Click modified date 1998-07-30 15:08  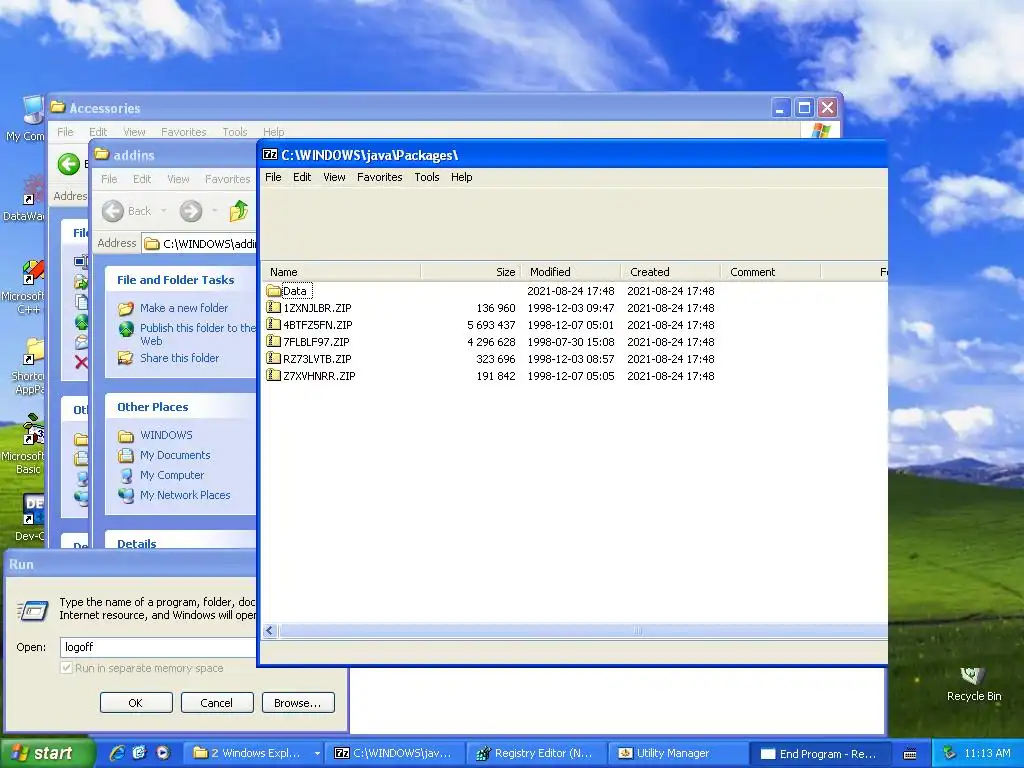(571, 342)
